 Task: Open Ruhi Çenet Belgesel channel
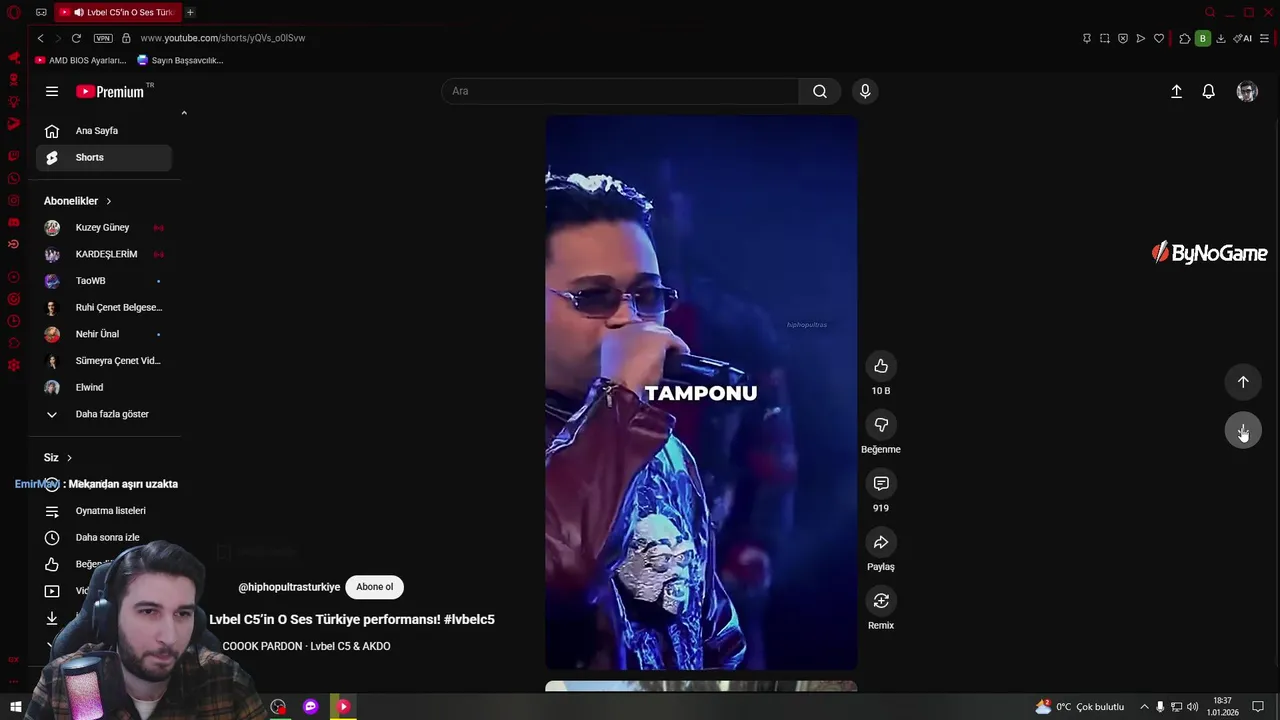pos(104,308)
